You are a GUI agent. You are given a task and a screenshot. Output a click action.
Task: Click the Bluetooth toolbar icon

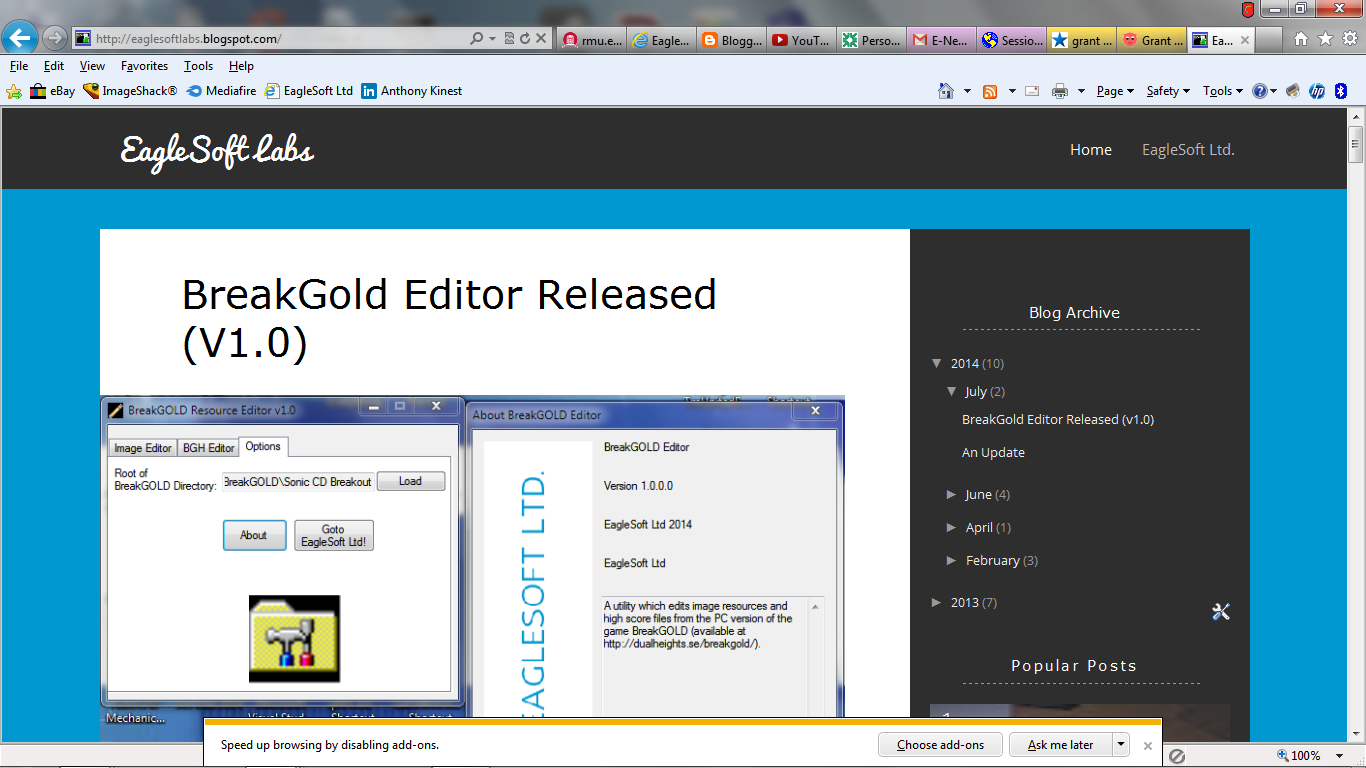[1341, 91]
